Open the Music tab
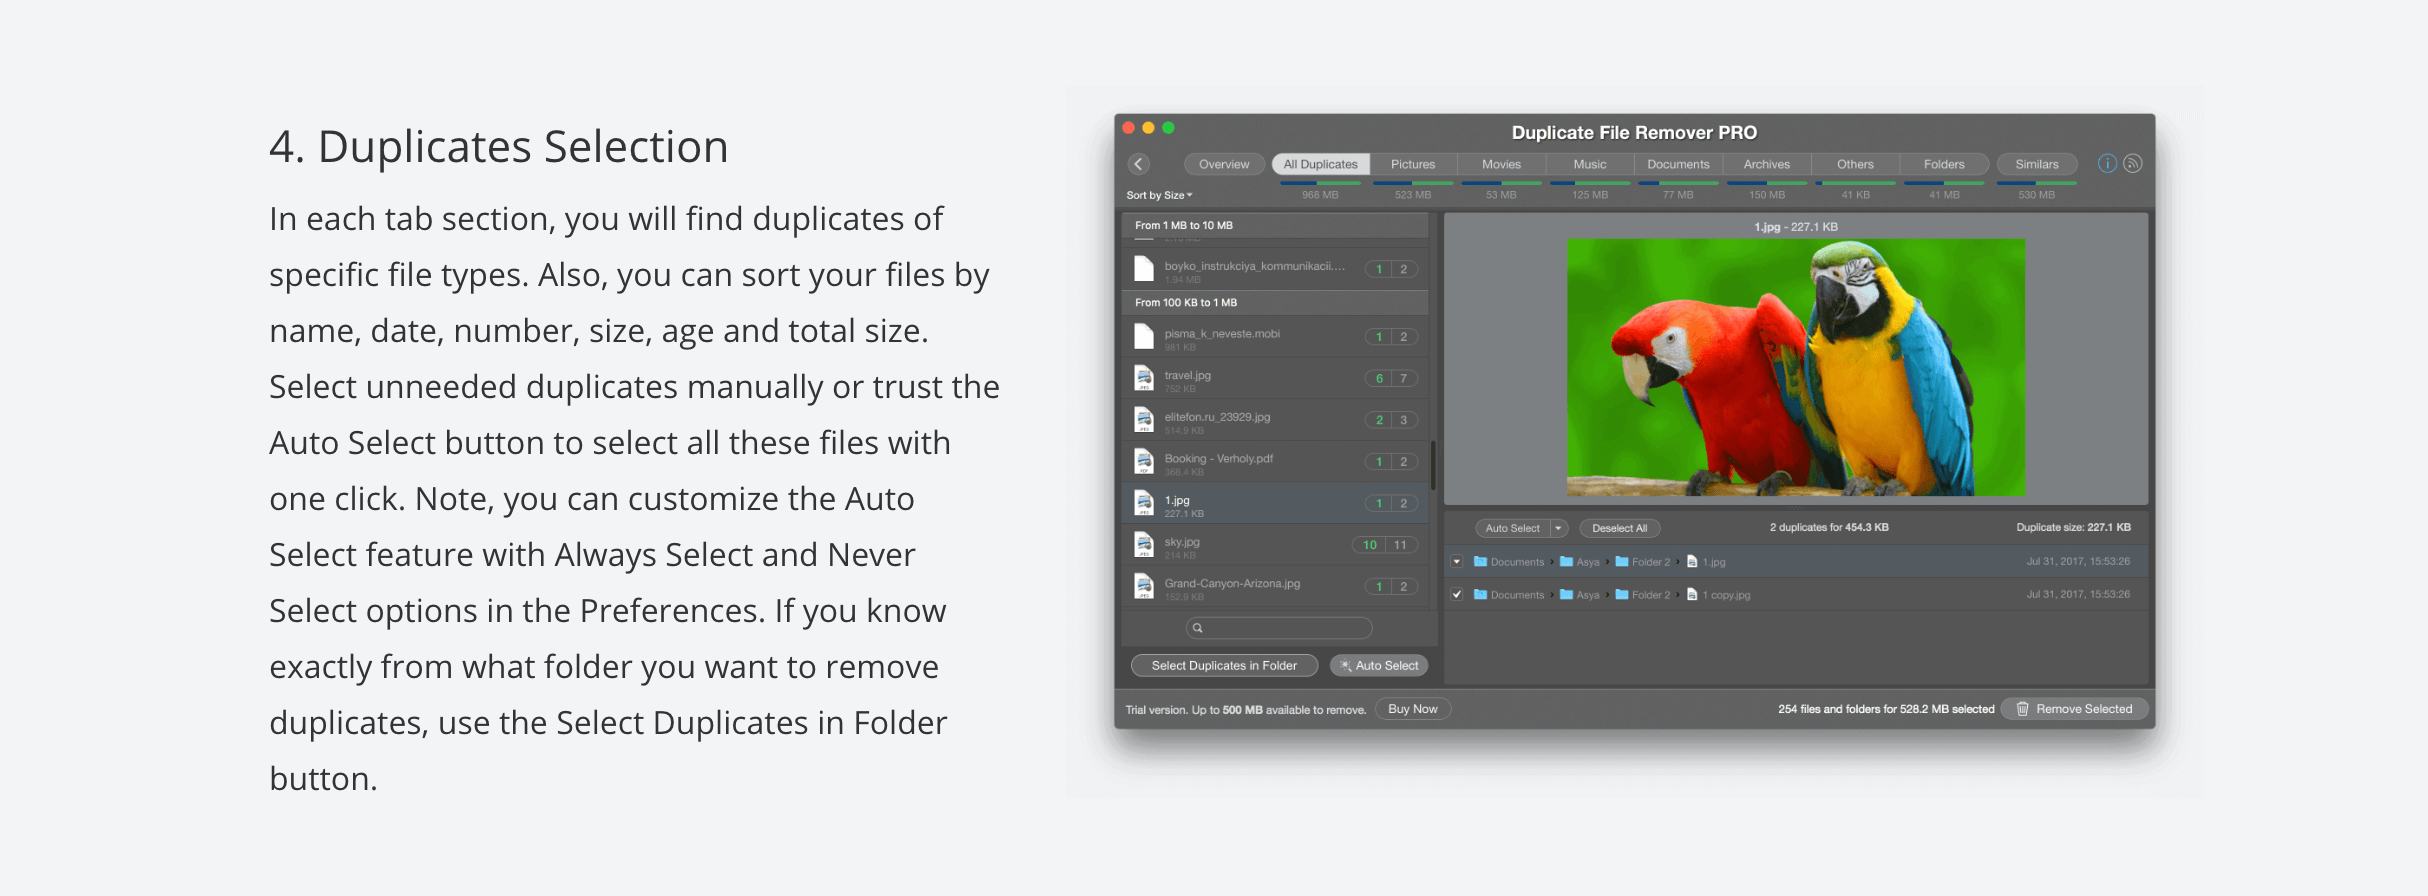Viewport: 2428px width, 896px height. click(1590, 164)
